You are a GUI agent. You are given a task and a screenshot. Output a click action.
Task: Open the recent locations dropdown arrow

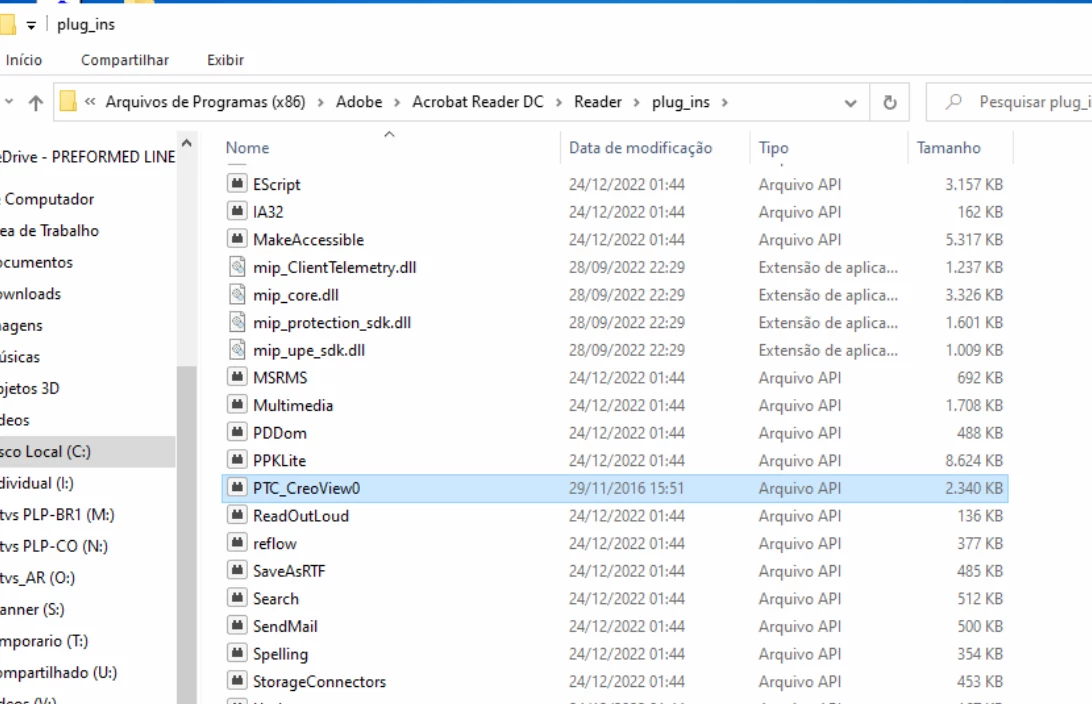point(8,102)
